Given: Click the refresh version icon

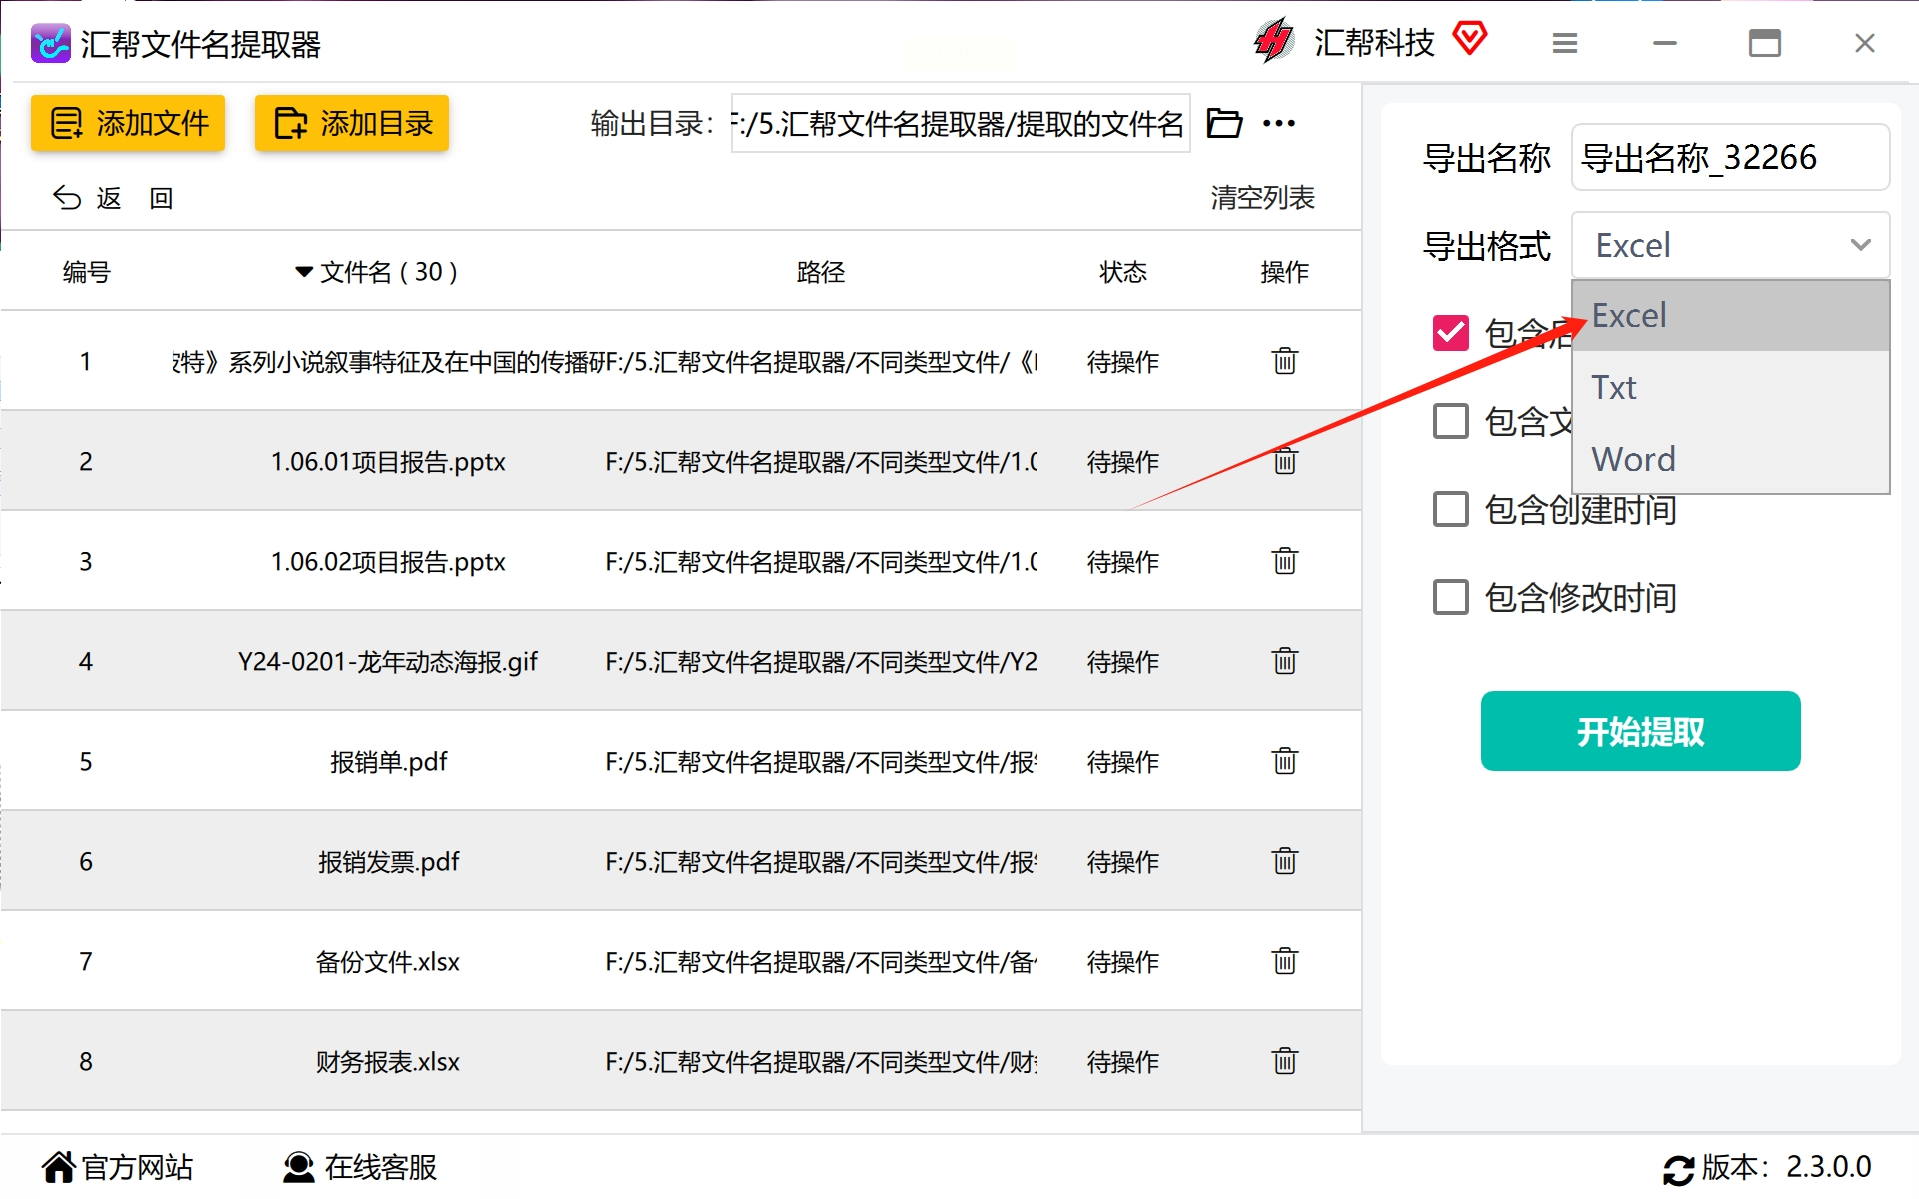Looking at the screenshot, I should point(1678,1169).
